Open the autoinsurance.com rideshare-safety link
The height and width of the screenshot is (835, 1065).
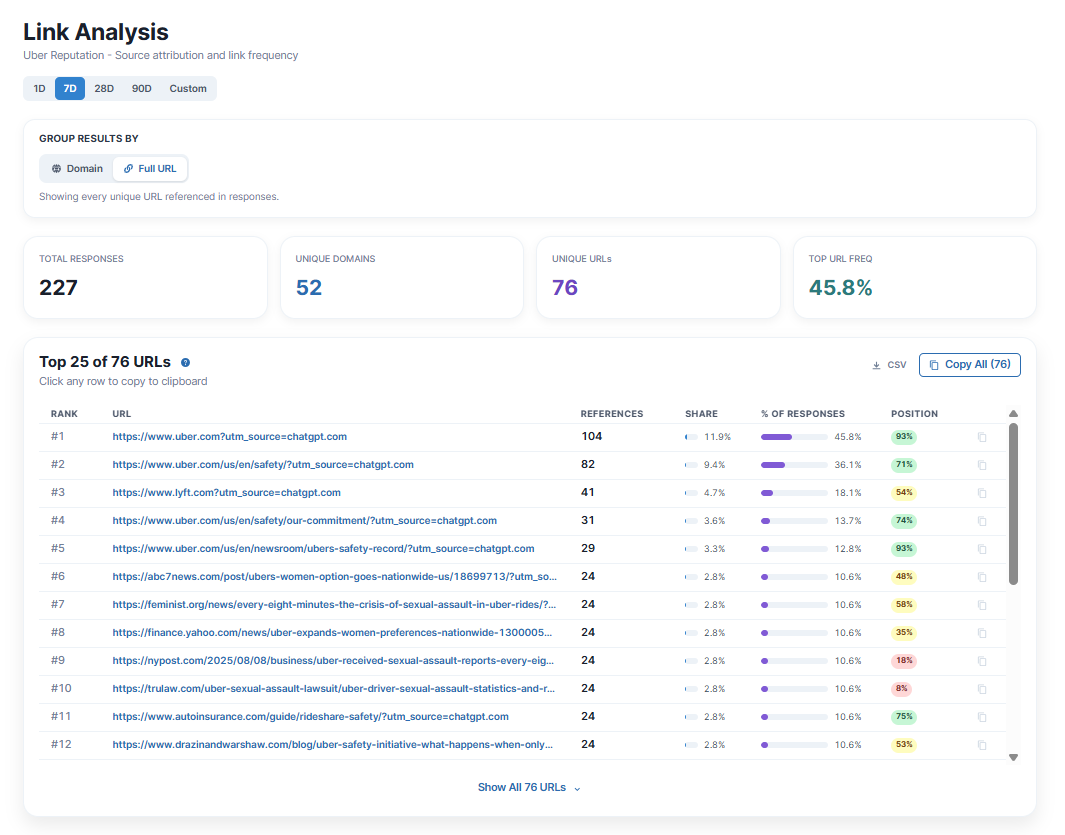[310, 716]
